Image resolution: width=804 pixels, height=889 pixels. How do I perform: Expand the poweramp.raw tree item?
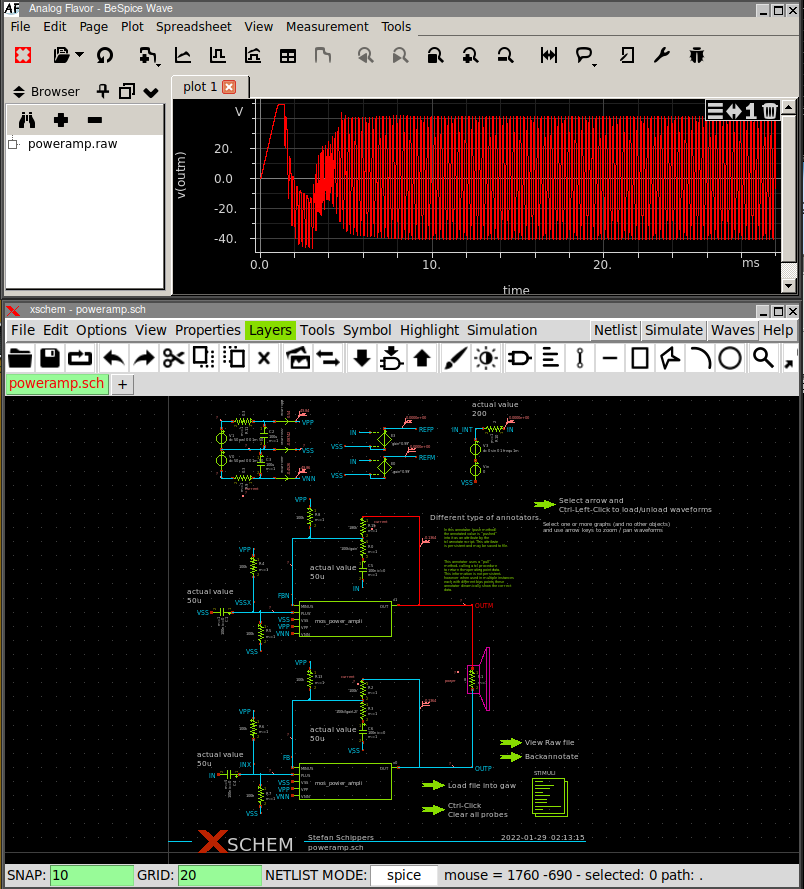tap(13, 144)
